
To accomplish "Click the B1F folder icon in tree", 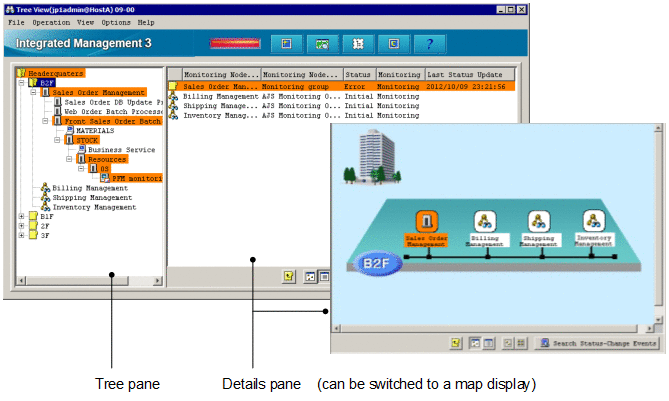I will point(33,216).
